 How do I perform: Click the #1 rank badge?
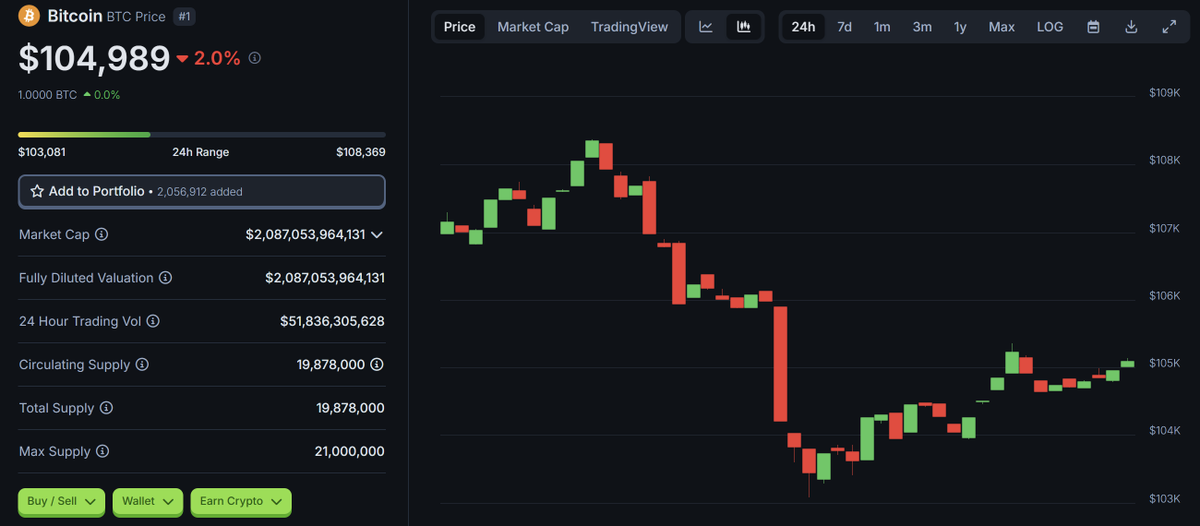(184, 16)
